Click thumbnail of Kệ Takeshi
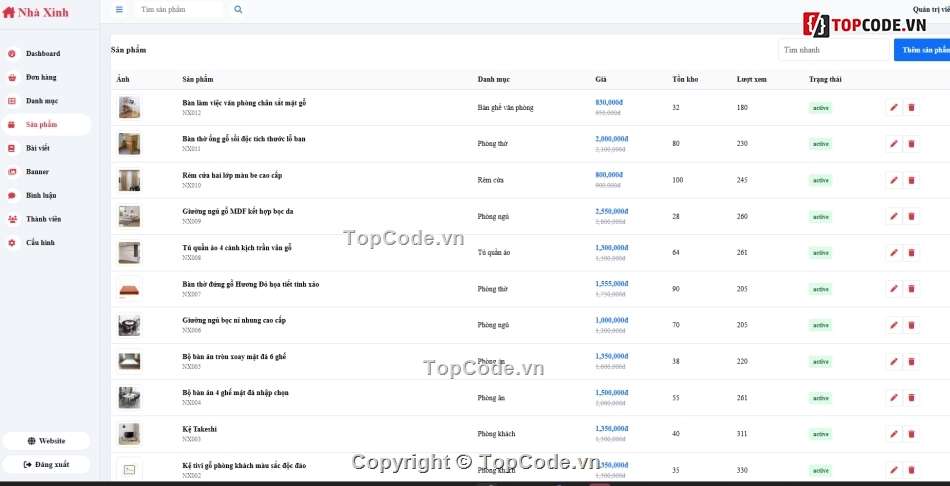 (130, 434)
